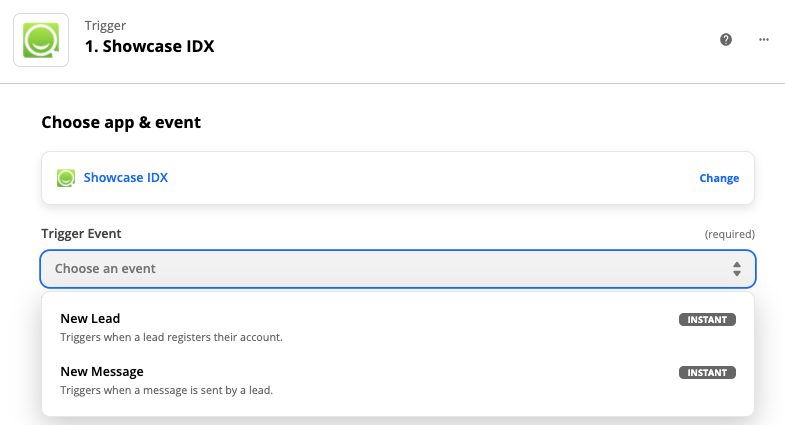Click the 'Choose app & event' heading

click(x=121, y=123)
